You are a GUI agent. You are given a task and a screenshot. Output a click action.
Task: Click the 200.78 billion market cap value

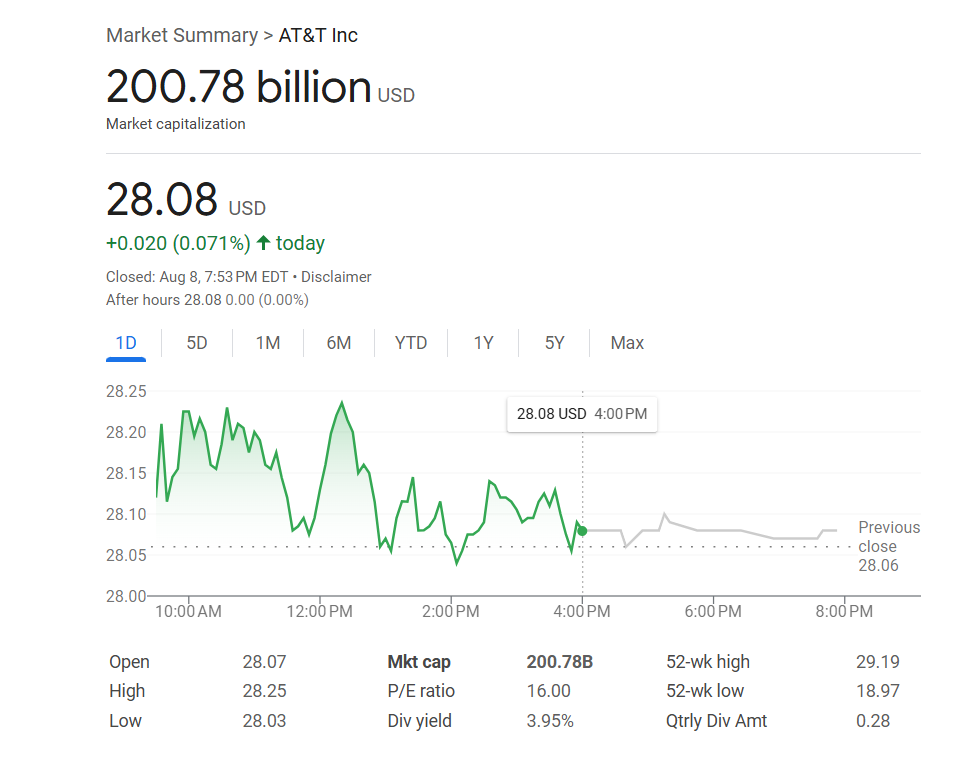[239, 87]
